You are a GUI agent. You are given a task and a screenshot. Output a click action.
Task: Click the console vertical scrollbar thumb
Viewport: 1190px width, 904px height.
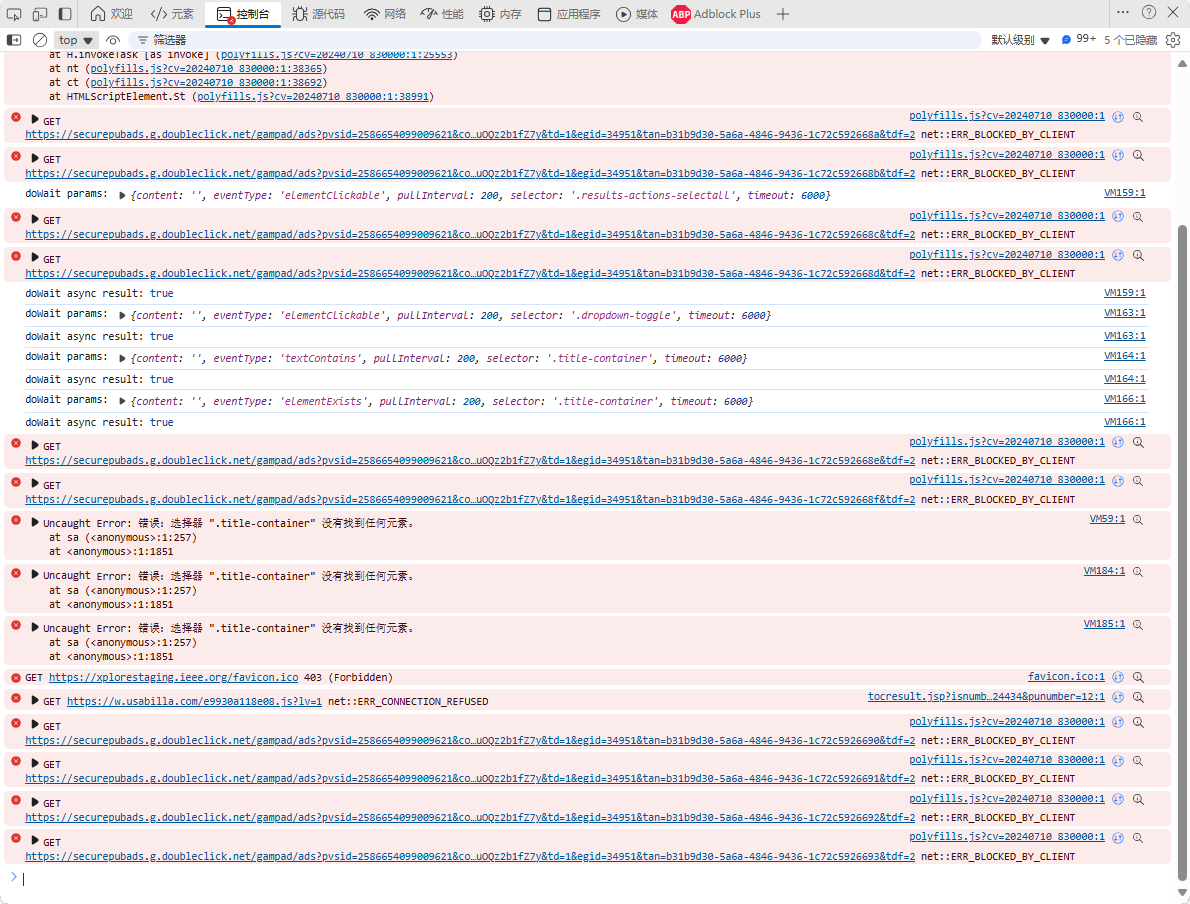[x=1182, y=553]
